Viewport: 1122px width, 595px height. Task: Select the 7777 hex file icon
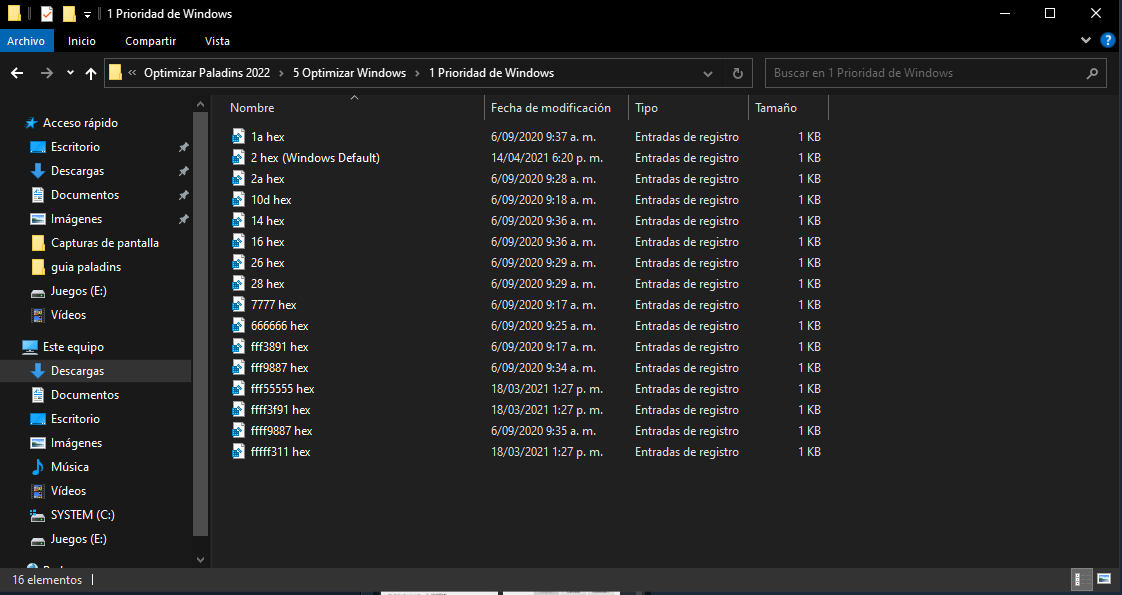tap(238, 305)
